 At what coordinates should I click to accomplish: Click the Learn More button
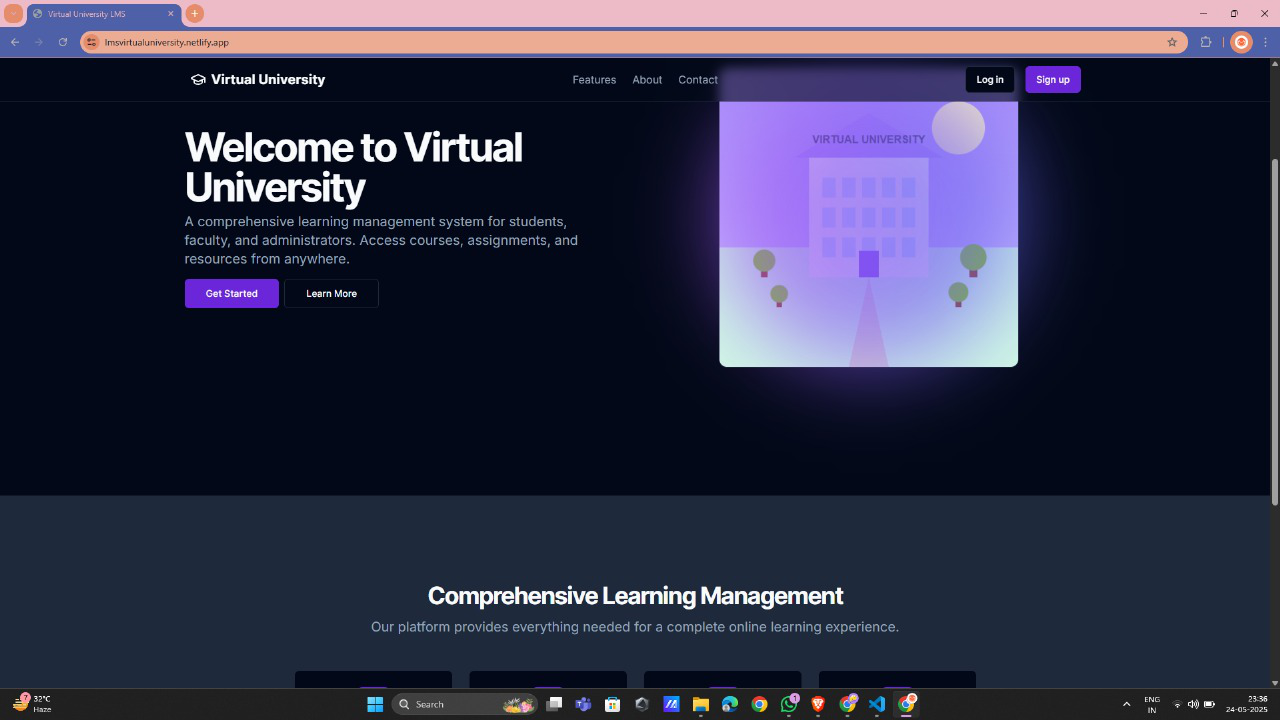pos(331,294)
